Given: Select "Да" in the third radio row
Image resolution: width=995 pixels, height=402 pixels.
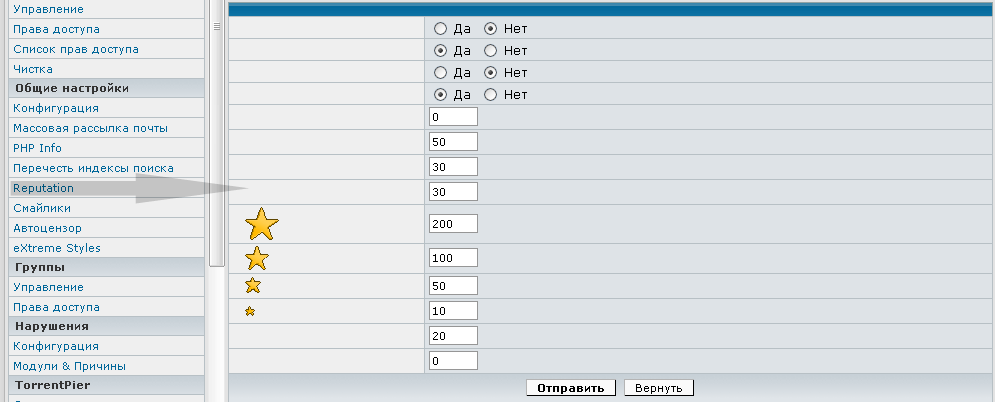Looking at the screenshot, I should point(440,72).
